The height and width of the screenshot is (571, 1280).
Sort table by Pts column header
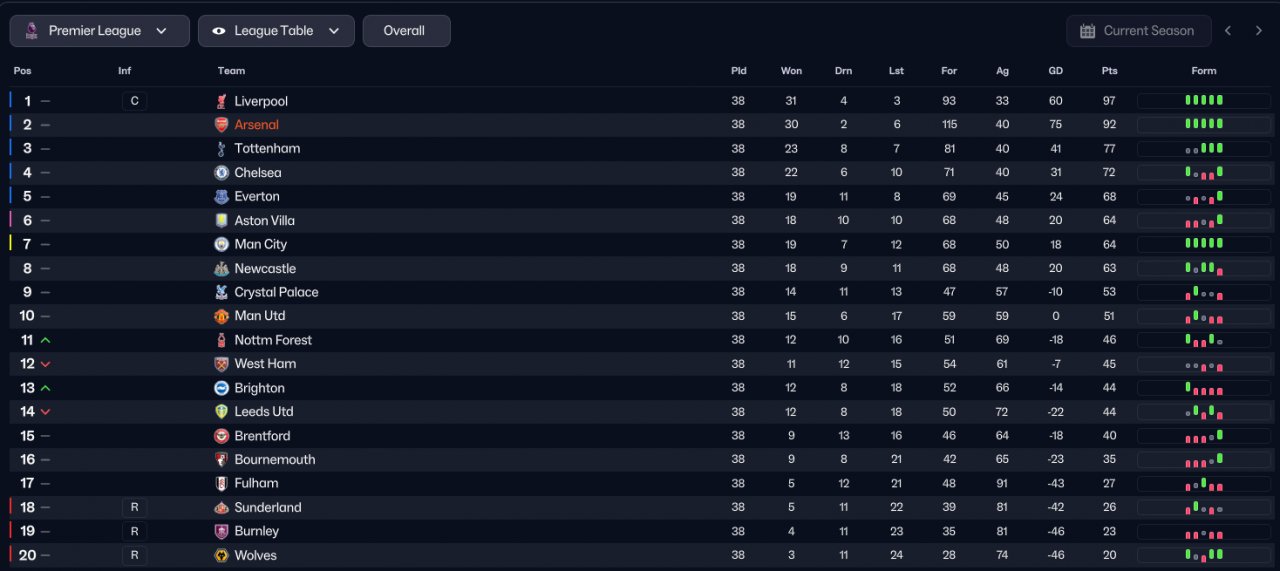tap(1109, 71)
